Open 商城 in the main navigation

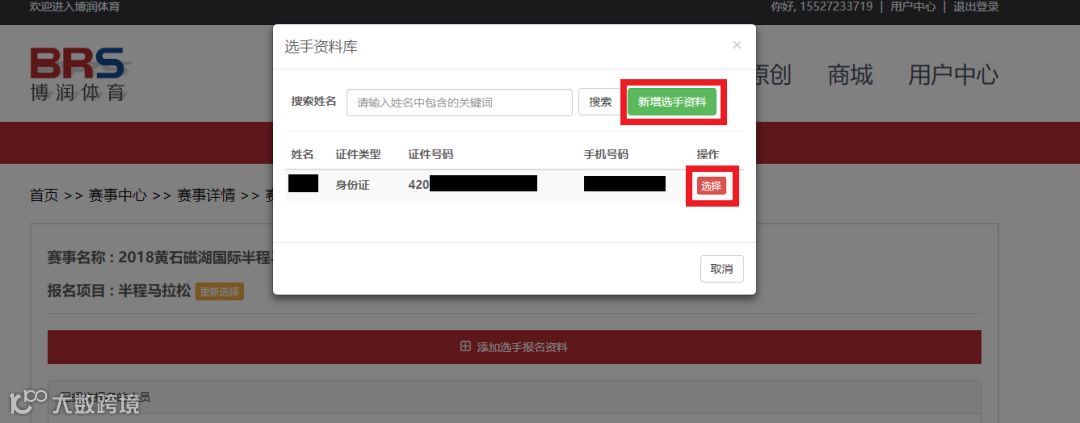point(850,74)
